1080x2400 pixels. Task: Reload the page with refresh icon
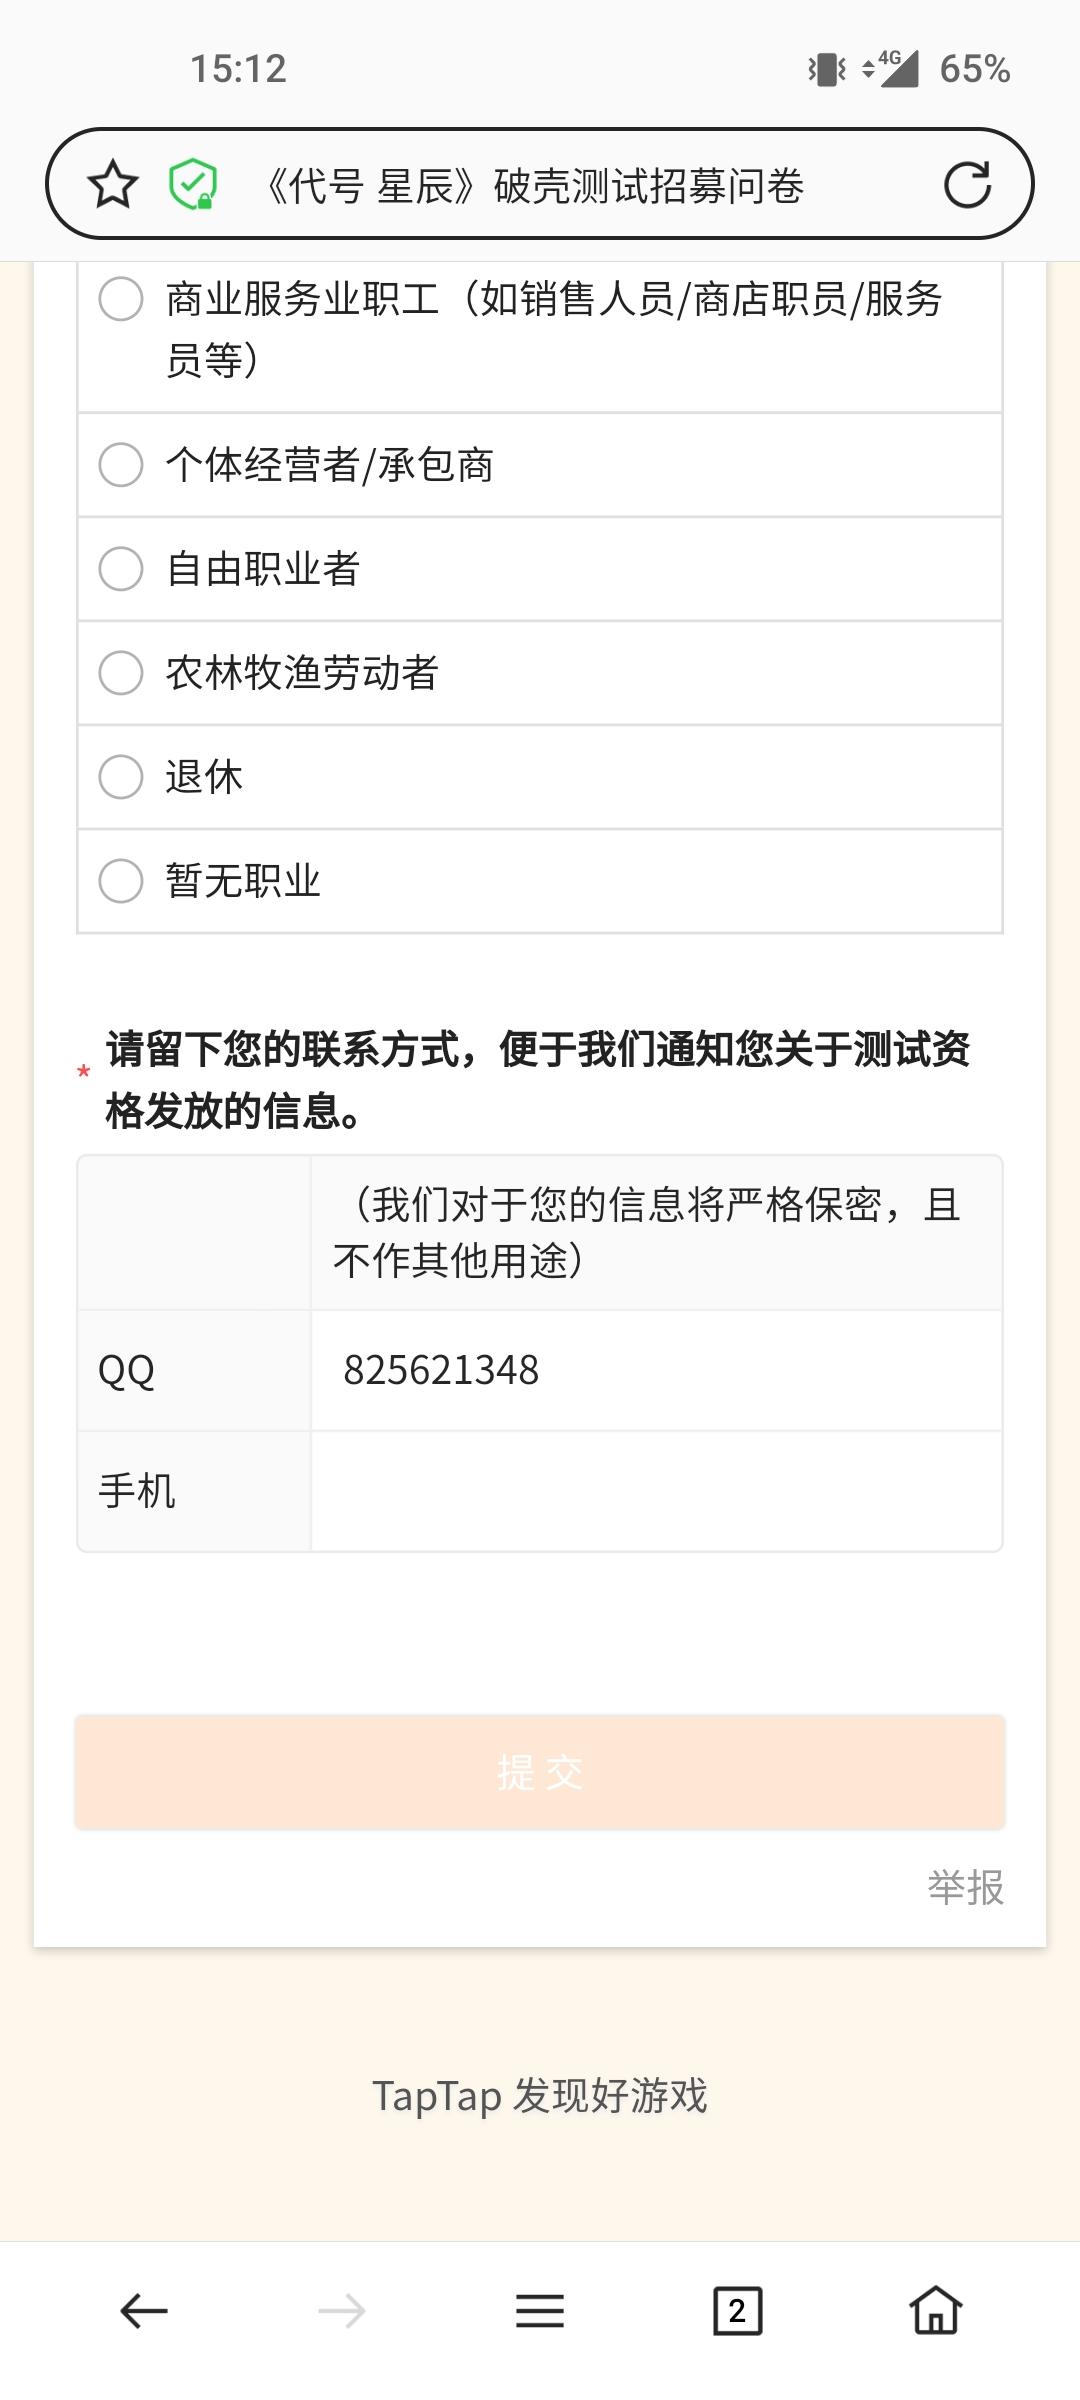pyautogui.click(x=967, y=184)
